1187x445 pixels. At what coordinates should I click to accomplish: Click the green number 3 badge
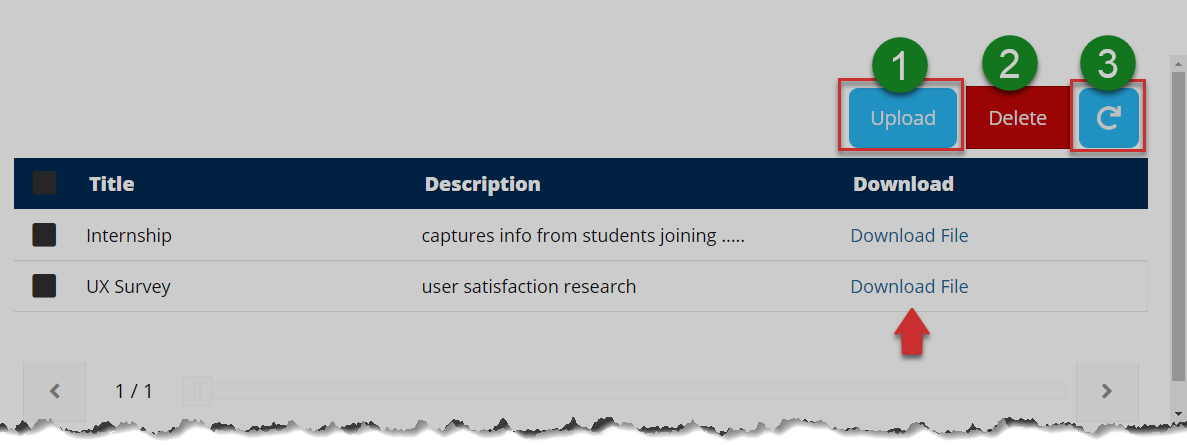[x=1107, y=66]
